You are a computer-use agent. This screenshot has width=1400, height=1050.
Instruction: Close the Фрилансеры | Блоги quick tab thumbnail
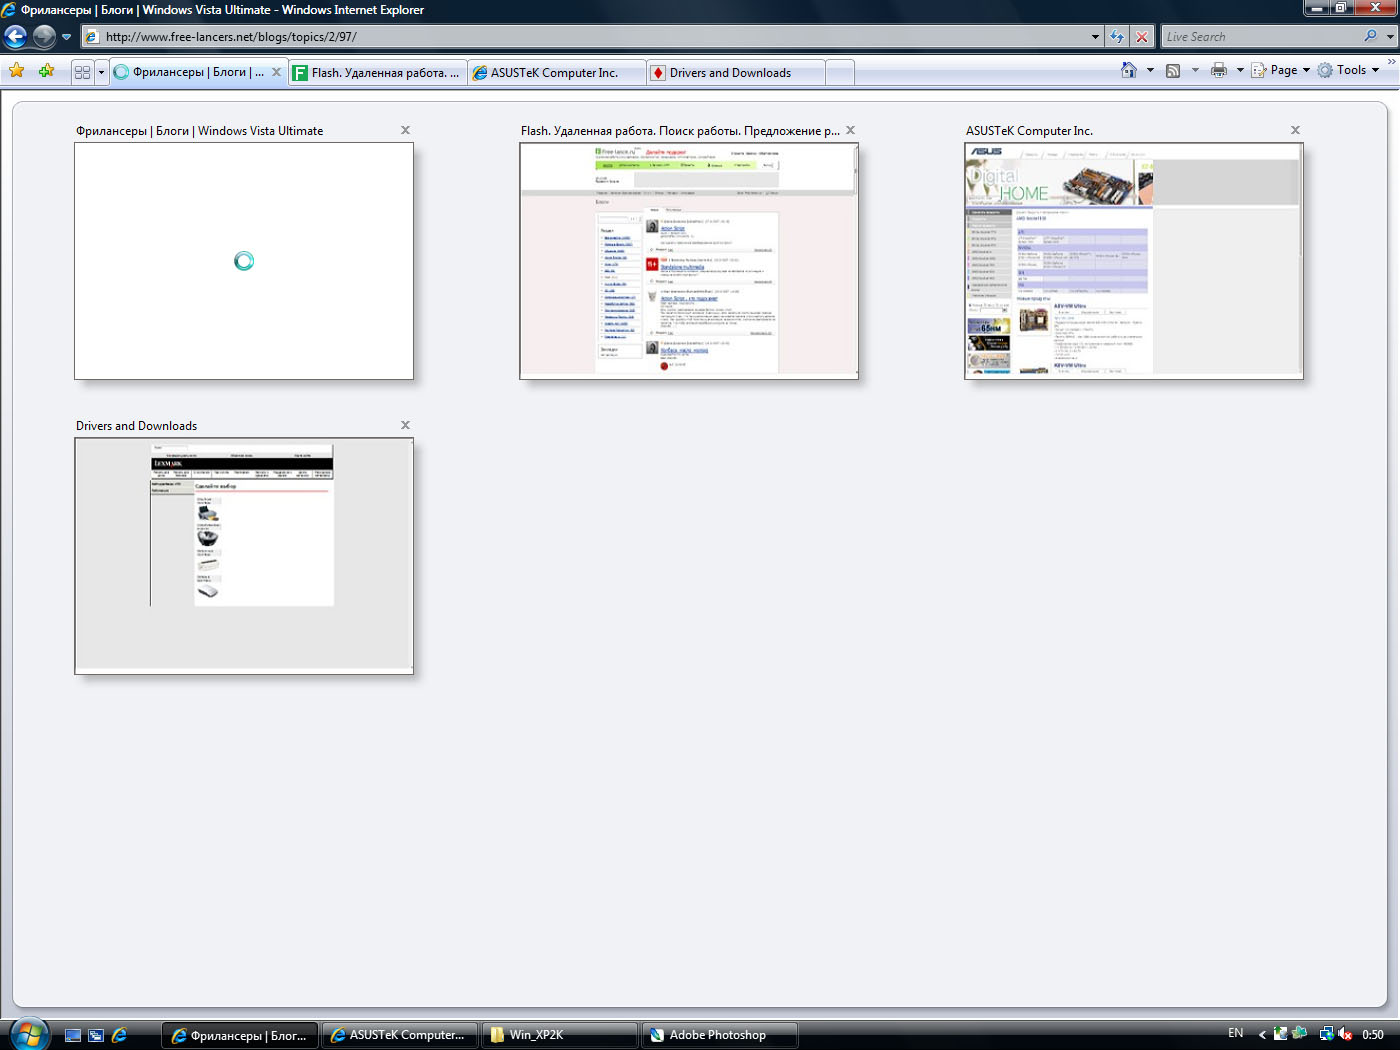point(405,130)
